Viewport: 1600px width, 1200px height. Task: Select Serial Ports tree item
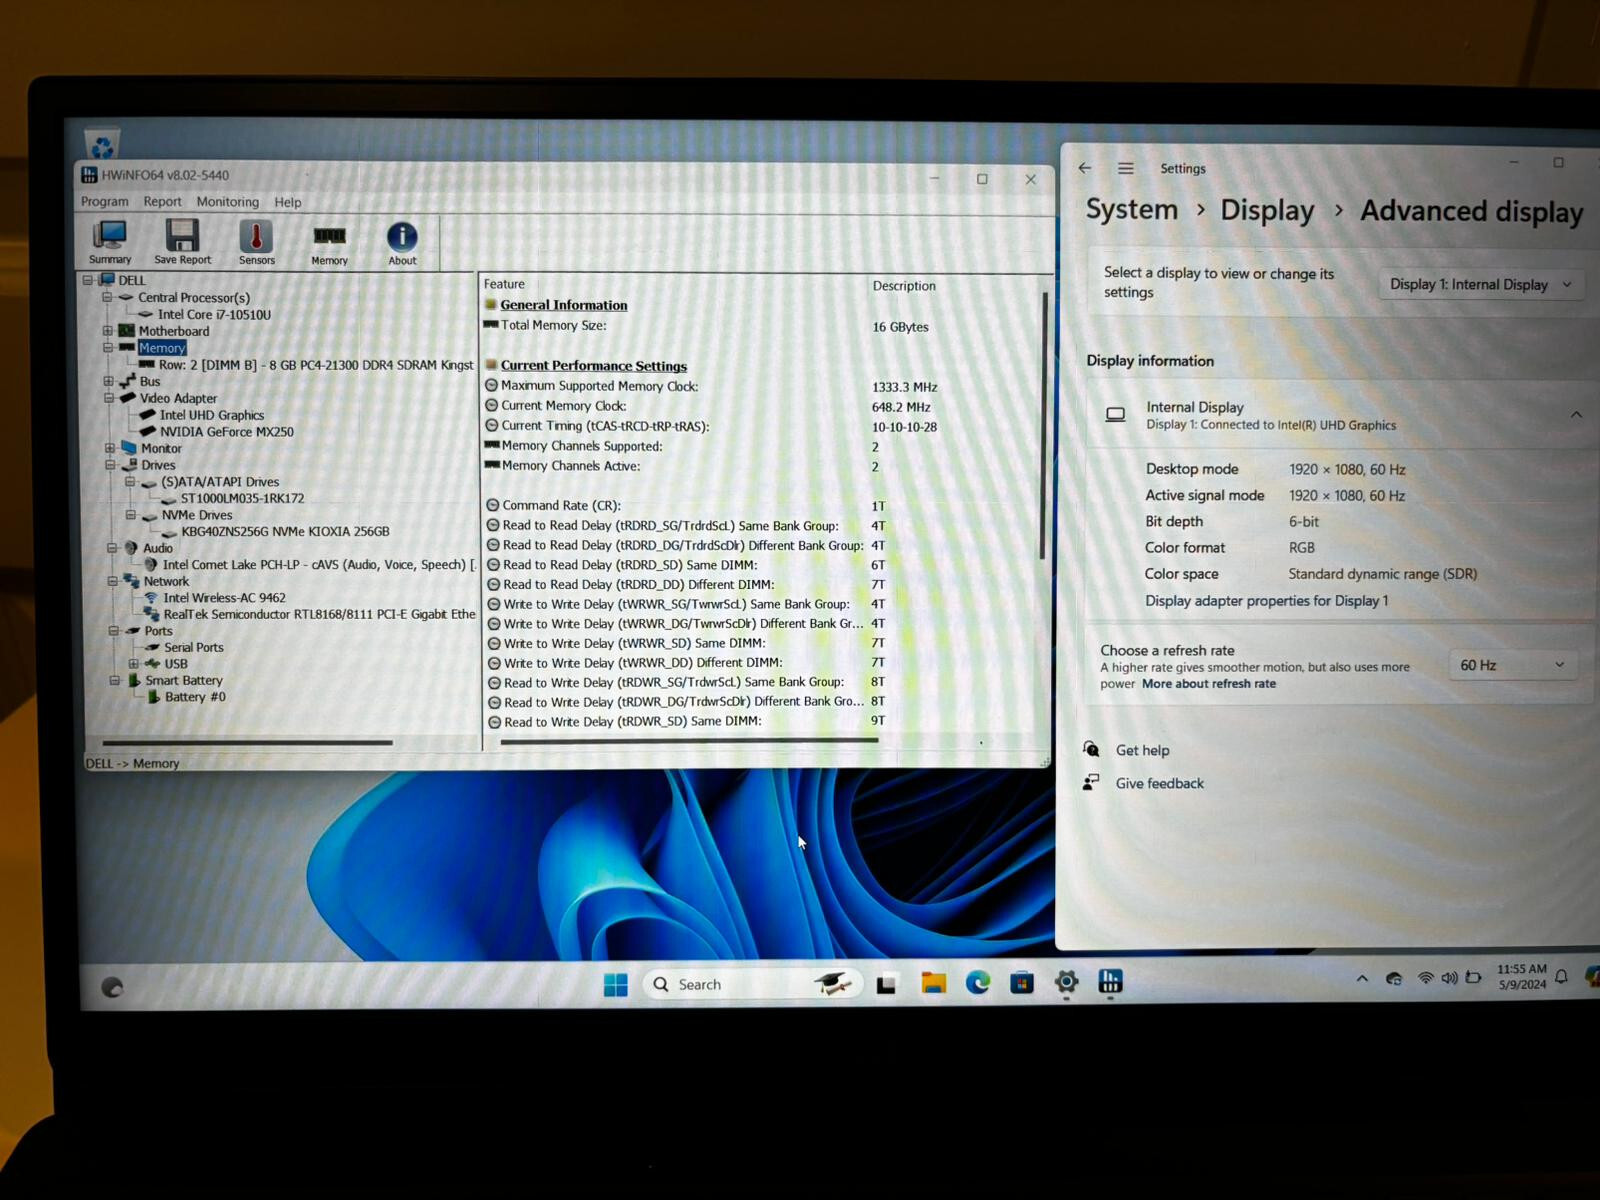[x=194, y=647]
